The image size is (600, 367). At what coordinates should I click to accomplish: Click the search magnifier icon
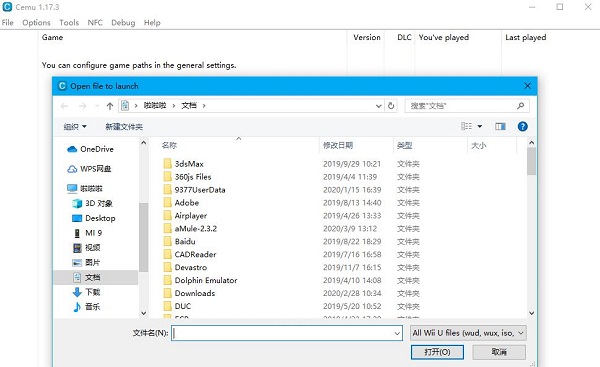point(520,106)
